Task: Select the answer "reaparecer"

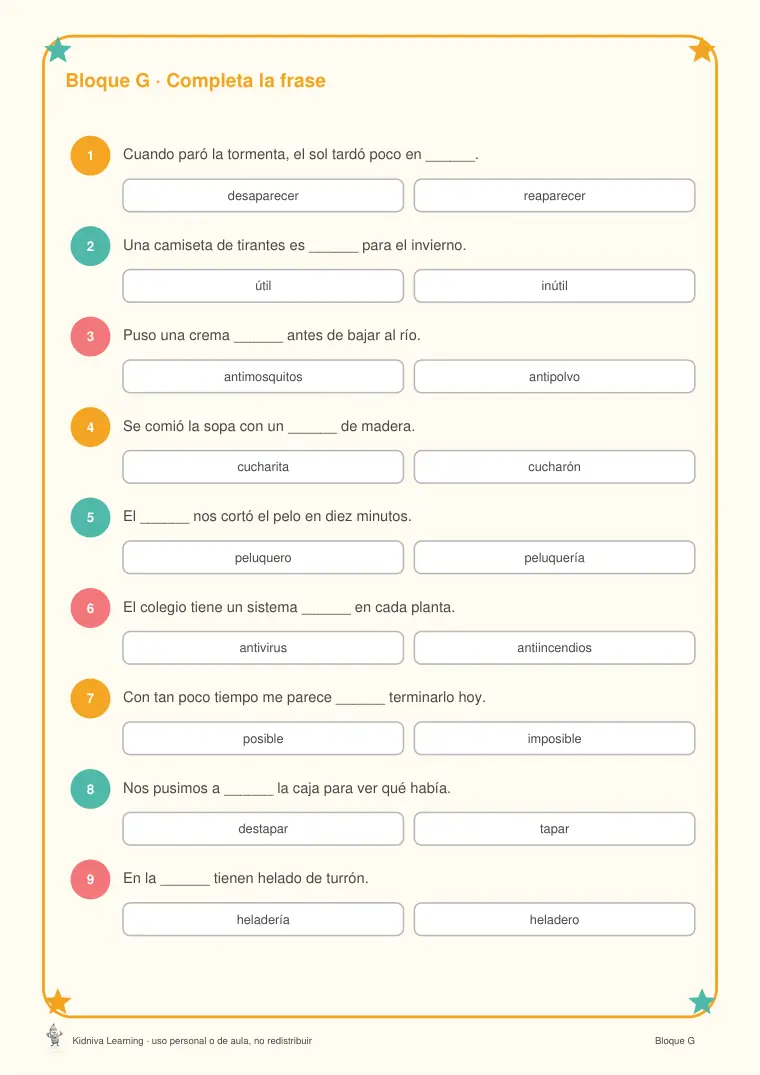Action: (x=554, y=195)
